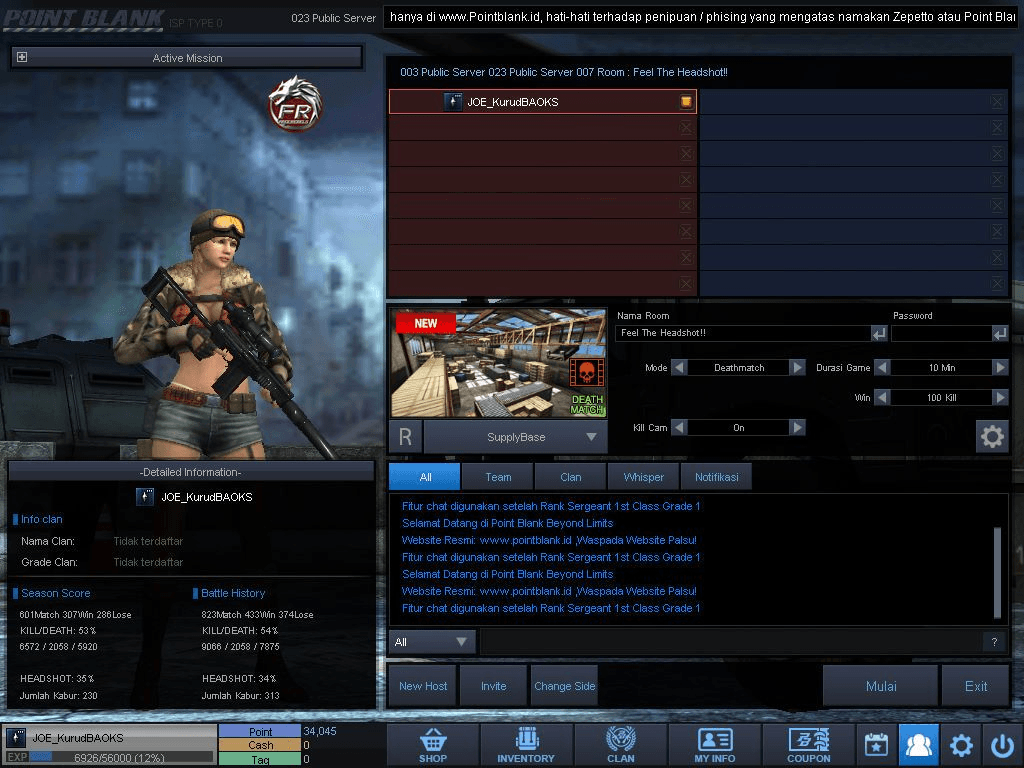Click the Exit room button
Screen dimensions: 1024x768
tap(976, 686)
